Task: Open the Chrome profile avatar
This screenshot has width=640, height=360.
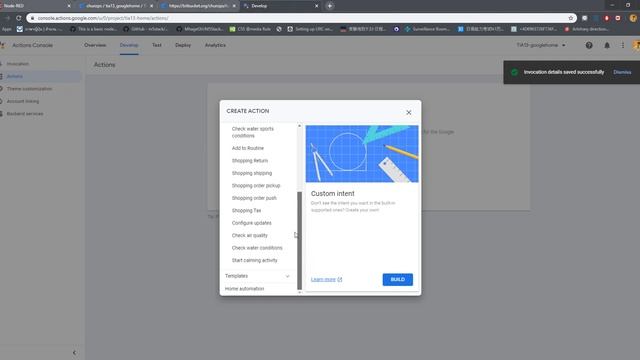Action: [x=633, y=18]
